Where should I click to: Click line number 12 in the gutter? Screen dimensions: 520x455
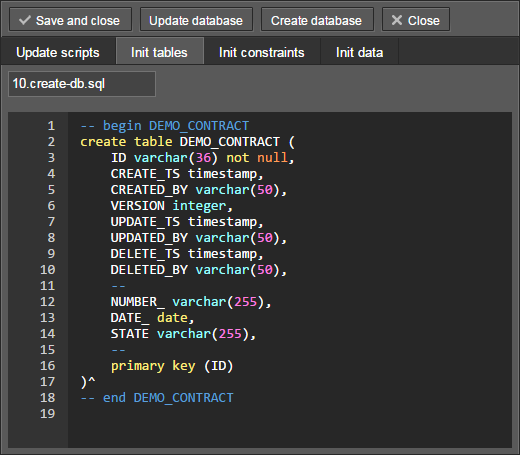[x=47, y=302]
